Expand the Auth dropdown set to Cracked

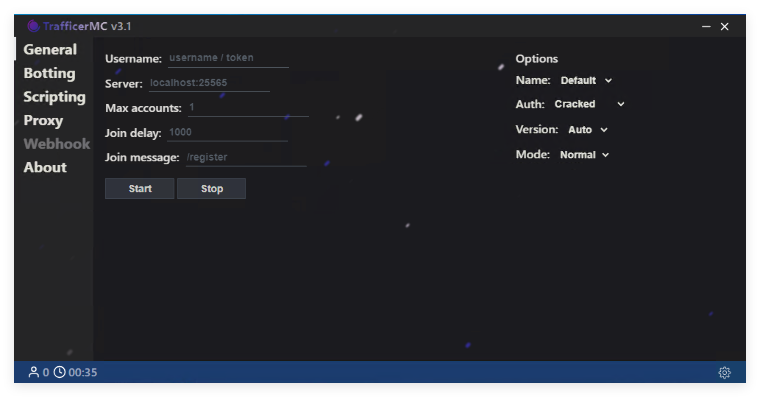coord(589,104)
